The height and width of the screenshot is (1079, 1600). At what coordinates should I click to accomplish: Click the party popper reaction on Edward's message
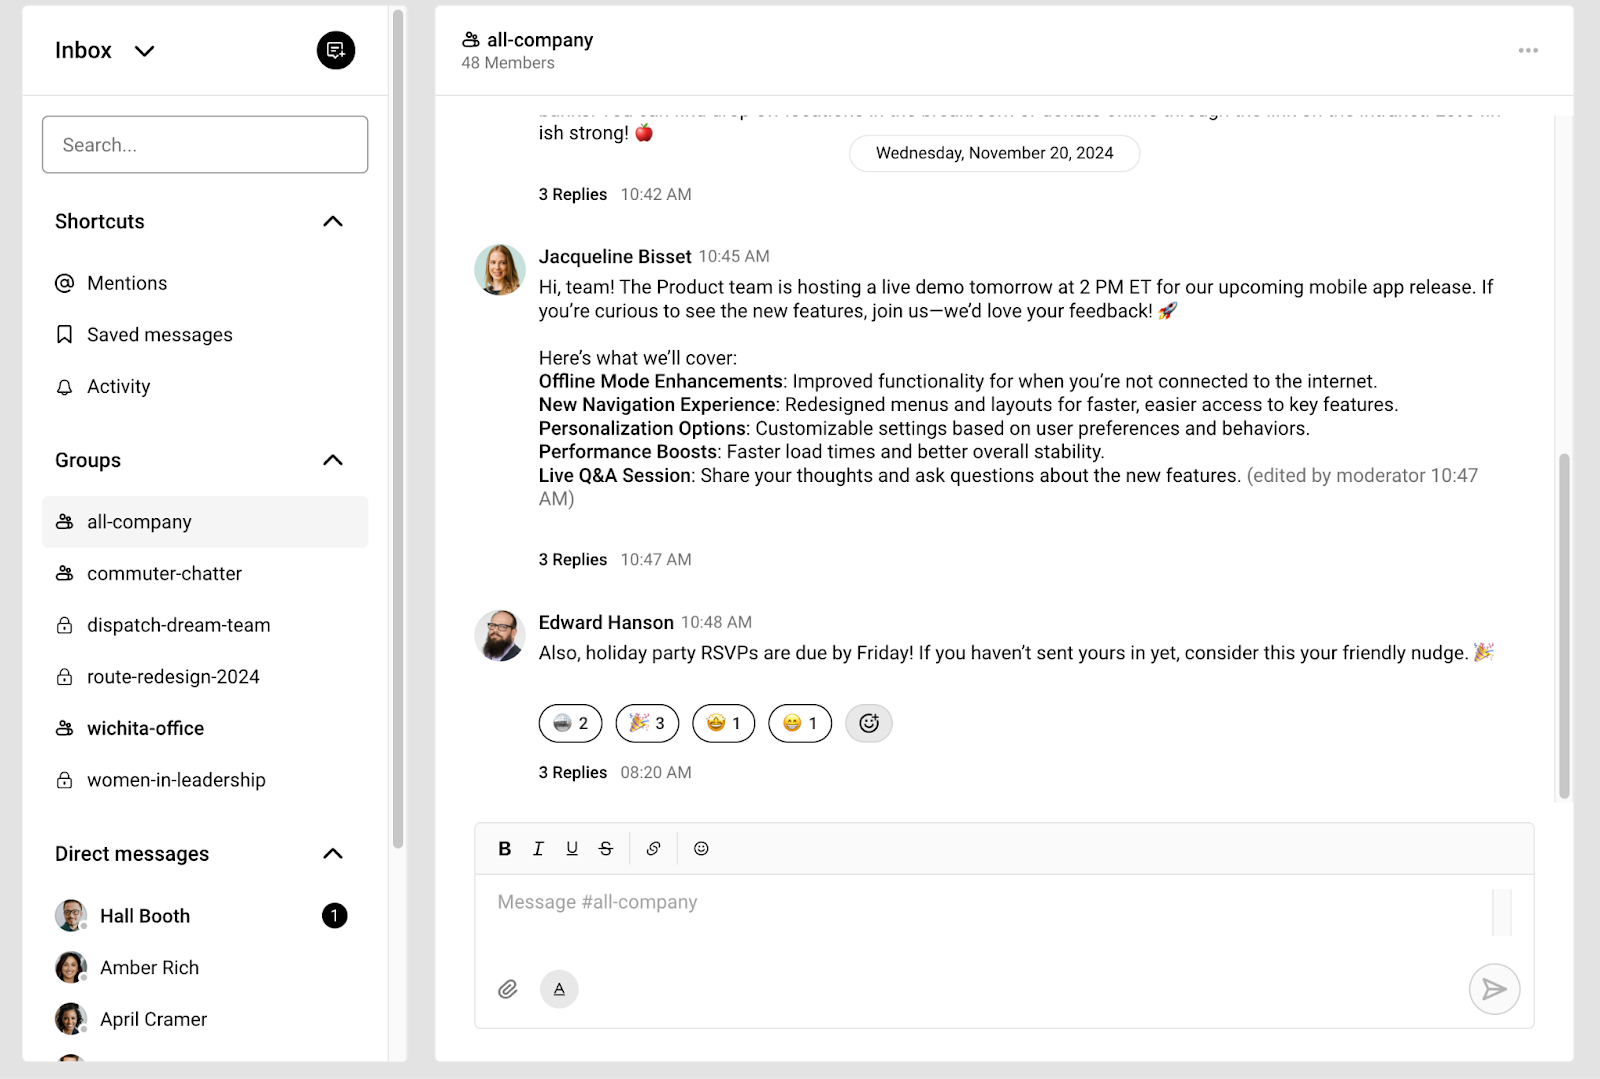(646, 723)
